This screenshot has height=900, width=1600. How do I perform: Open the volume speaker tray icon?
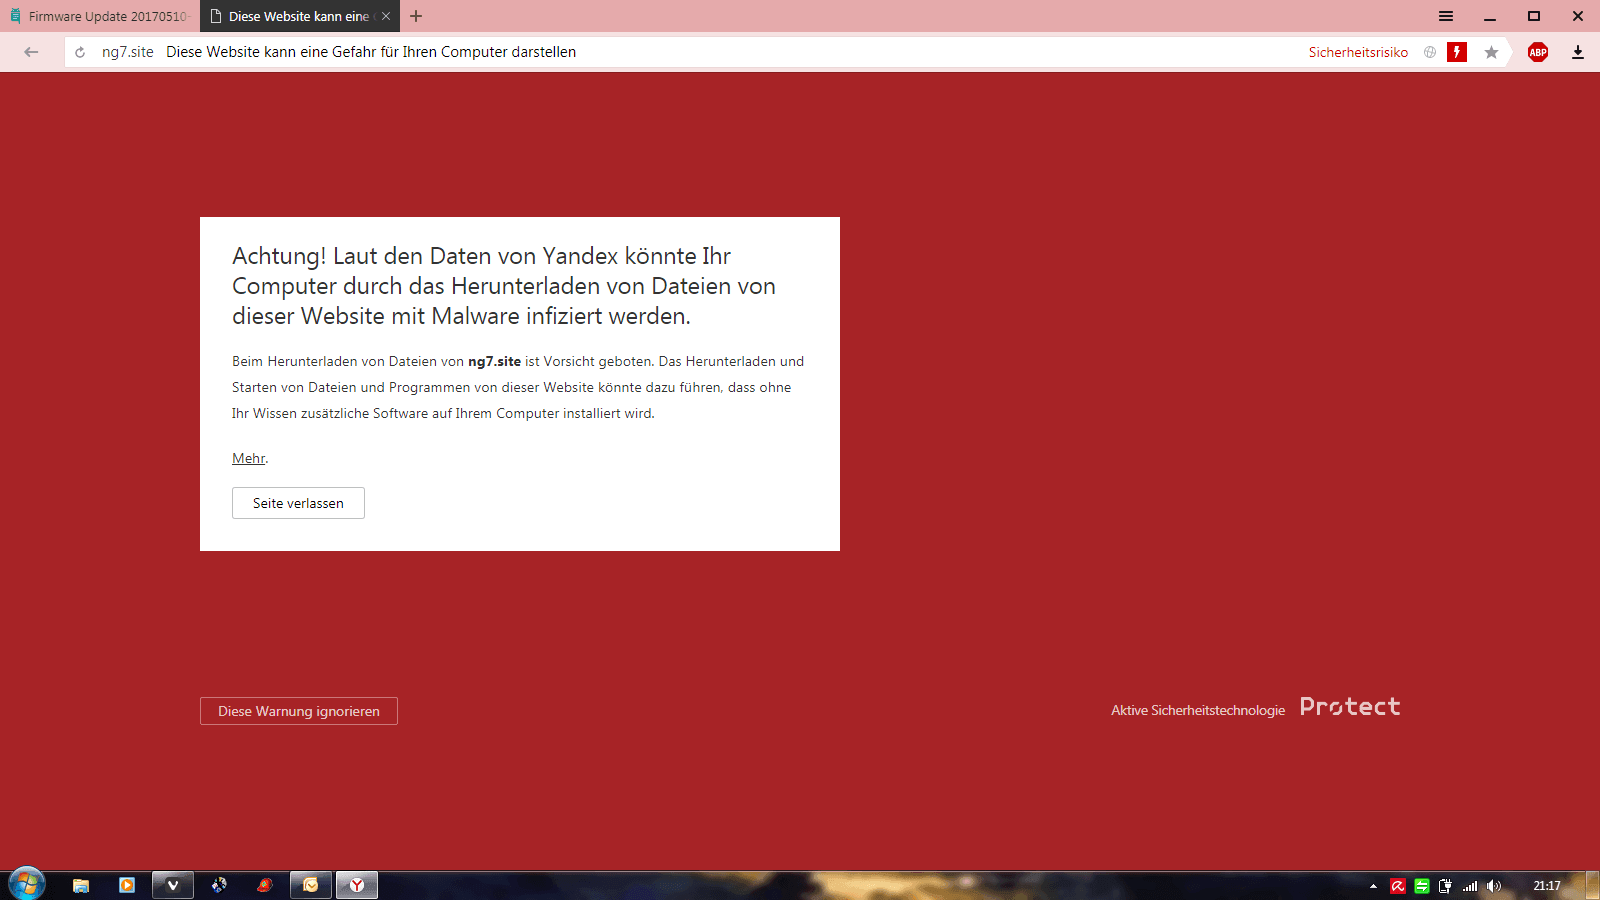(x=1494, y=886)
